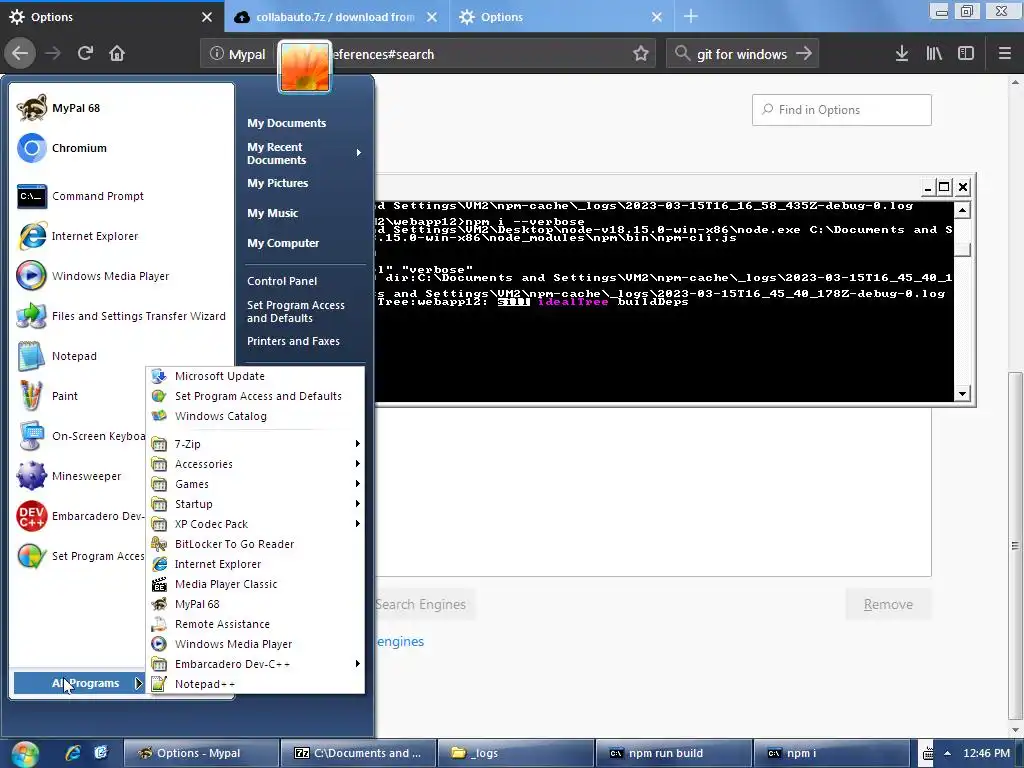Click the browser Reload button
This screenshot has height=768, width=1024.
[x=85, y=54]
